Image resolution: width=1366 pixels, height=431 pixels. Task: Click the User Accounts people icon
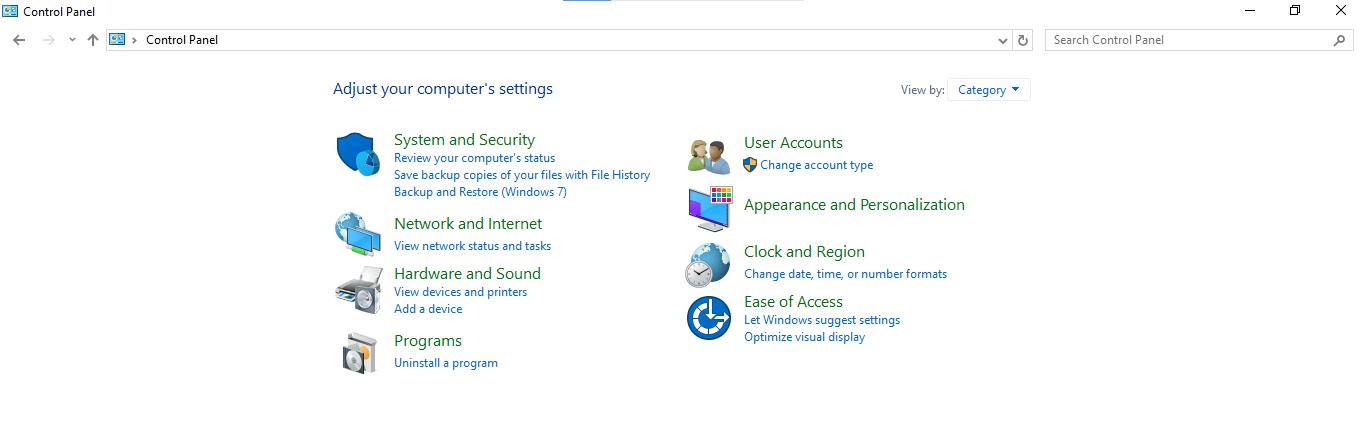[x=709, y=155]
